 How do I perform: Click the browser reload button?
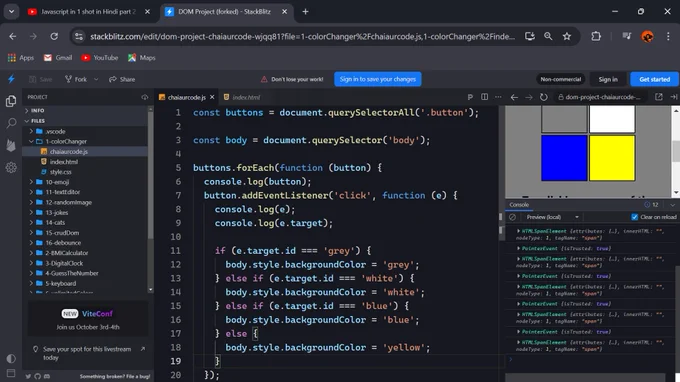point(54,36)
